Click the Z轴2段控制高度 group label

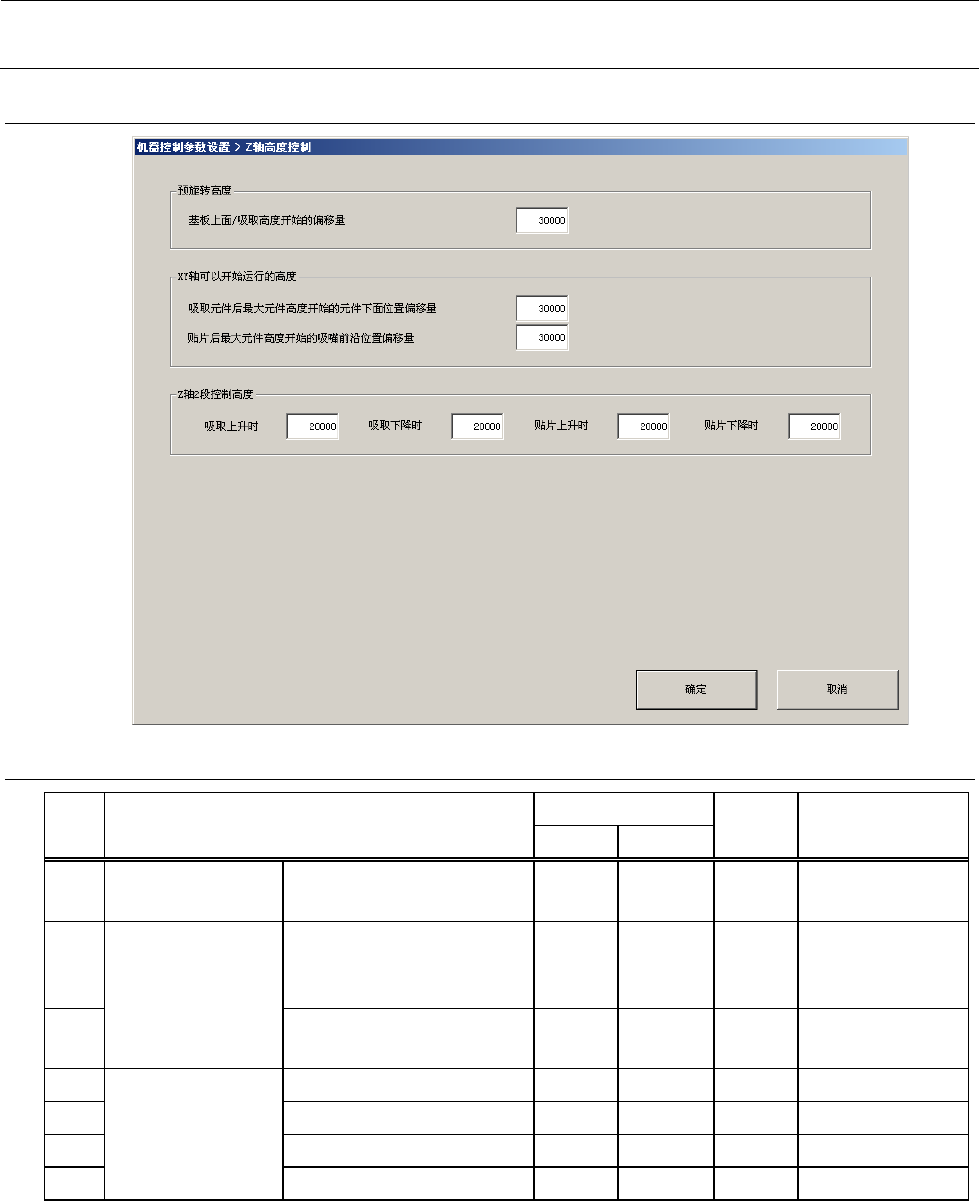pyautogui.click(x=215, y=395)
